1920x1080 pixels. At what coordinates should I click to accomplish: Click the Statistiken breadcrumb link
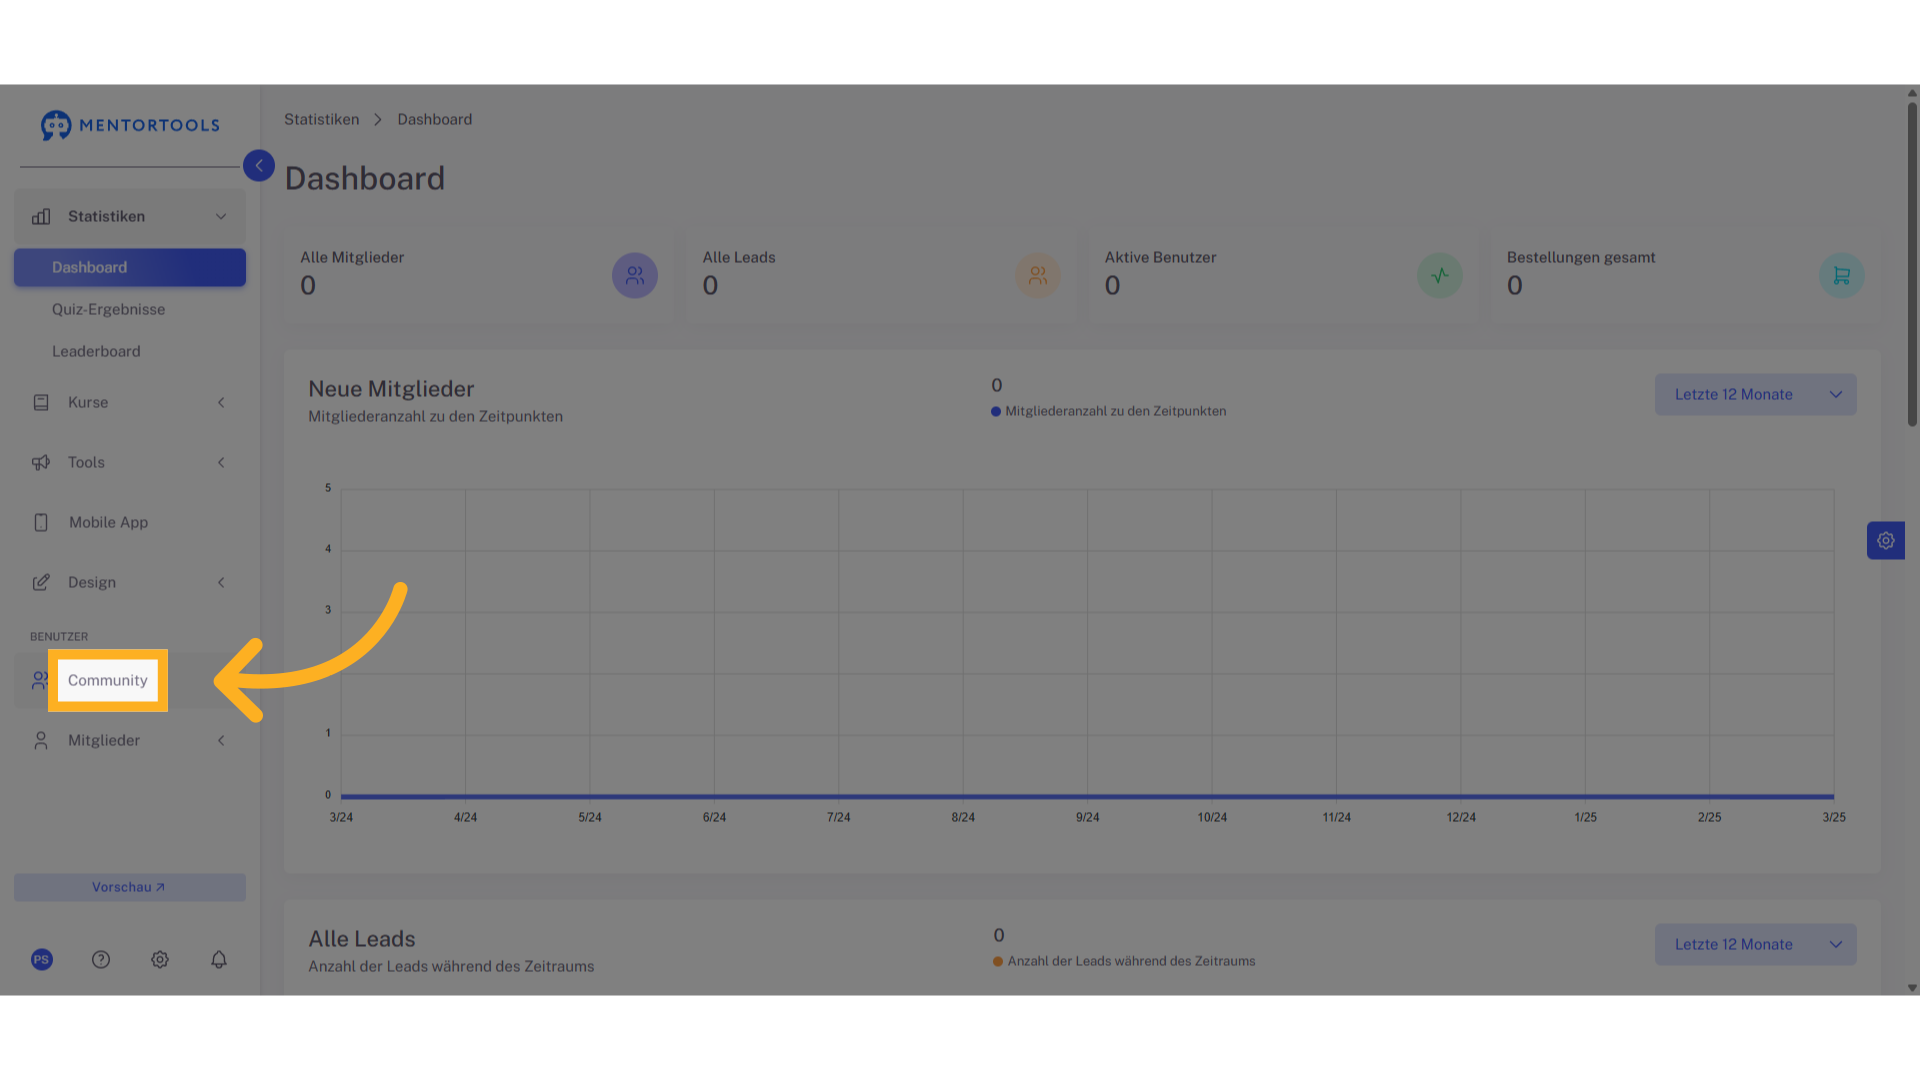pos(321,120)
